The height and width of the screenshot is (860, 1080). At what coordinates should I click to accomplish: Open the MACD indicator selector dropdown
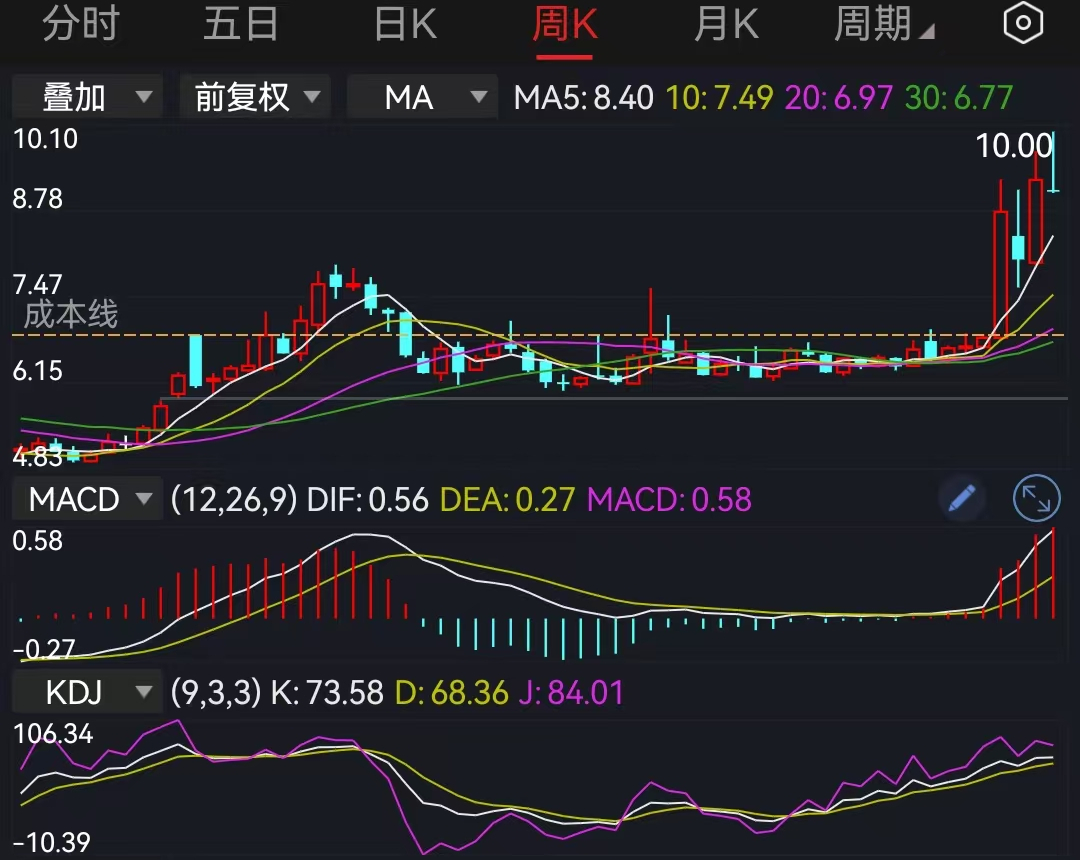click(x=86, y=498)
